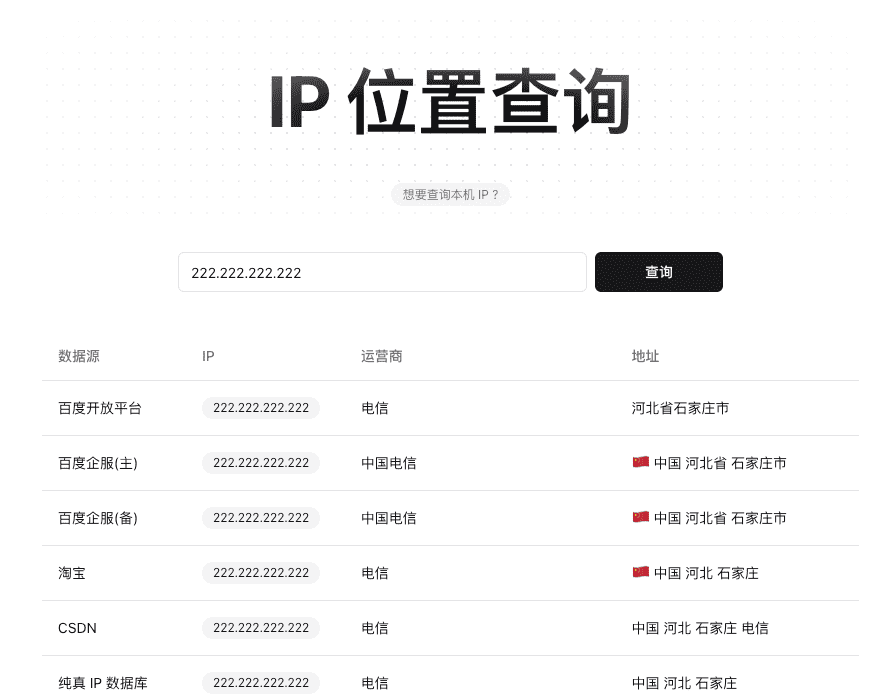Click the IP badge in 淘宝 row
890x700 pixels.
point(261,573)
